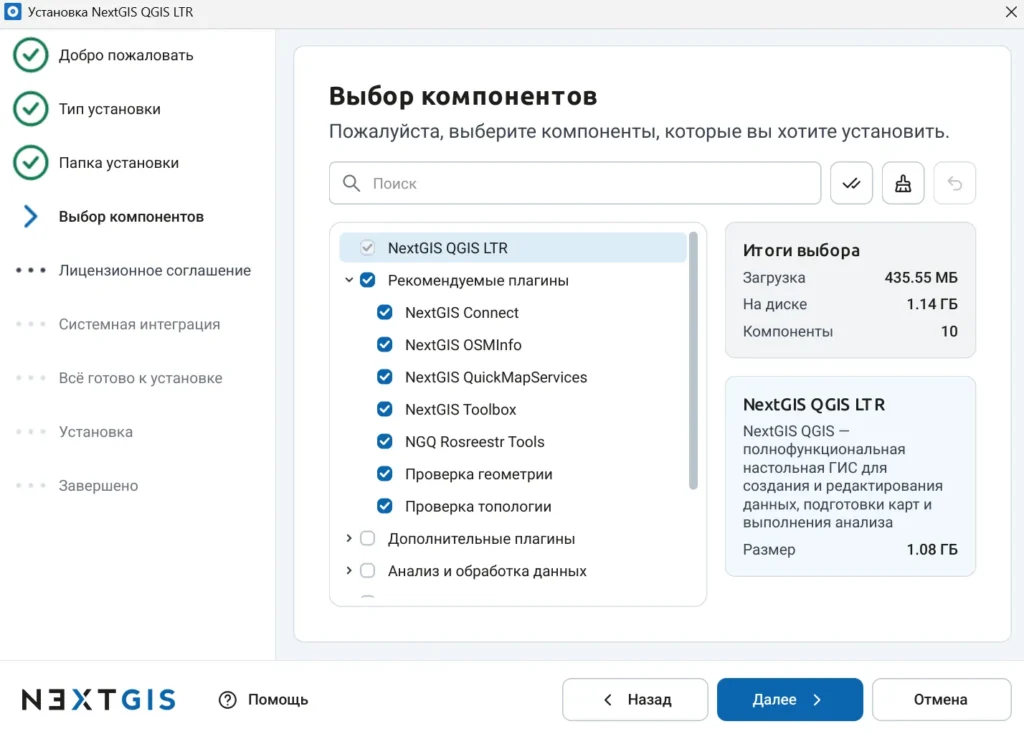Select NextGIS Connect row label
Image resolution: width=1024 pixels, height=734 pixels.
[462, 313]
